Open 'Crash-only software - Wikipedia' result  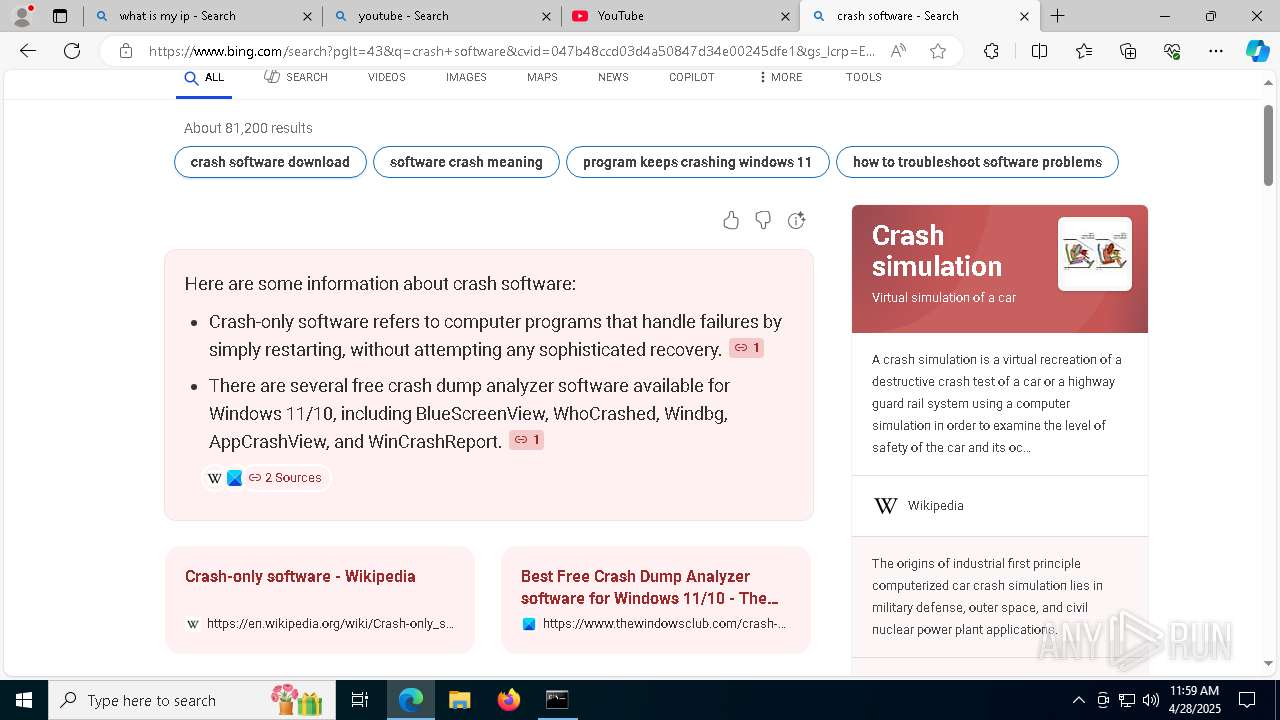pyautogui.click(x=300, y=576)
